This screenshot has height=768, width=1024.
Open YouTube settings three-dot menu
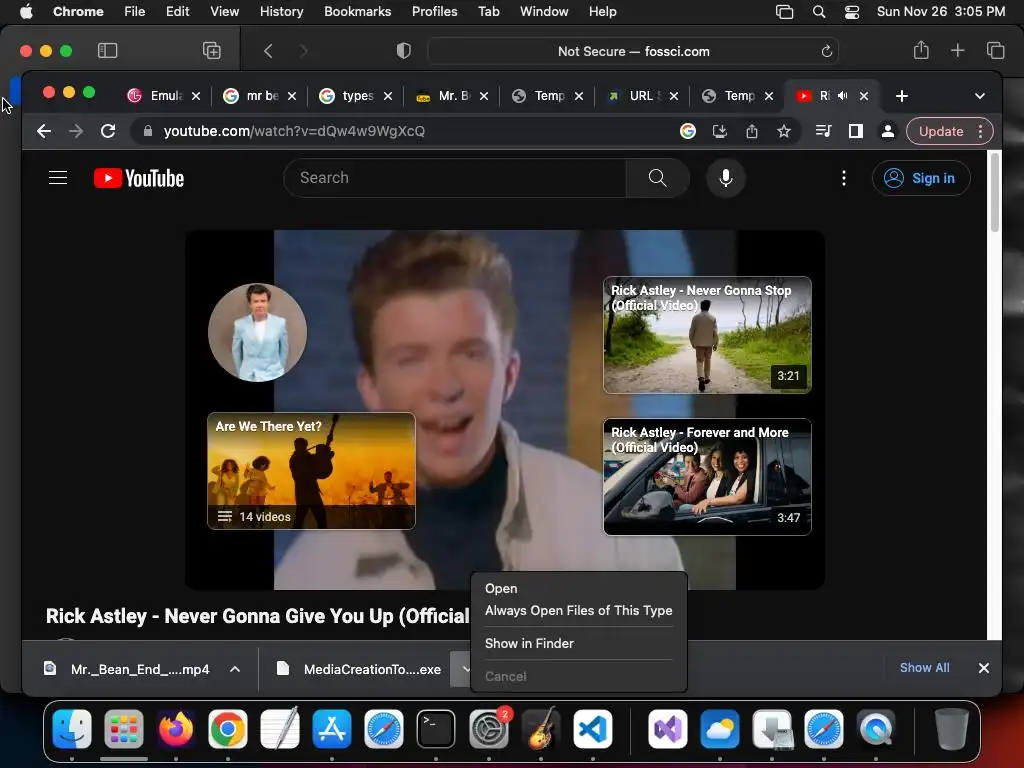(x=844, y=178)
